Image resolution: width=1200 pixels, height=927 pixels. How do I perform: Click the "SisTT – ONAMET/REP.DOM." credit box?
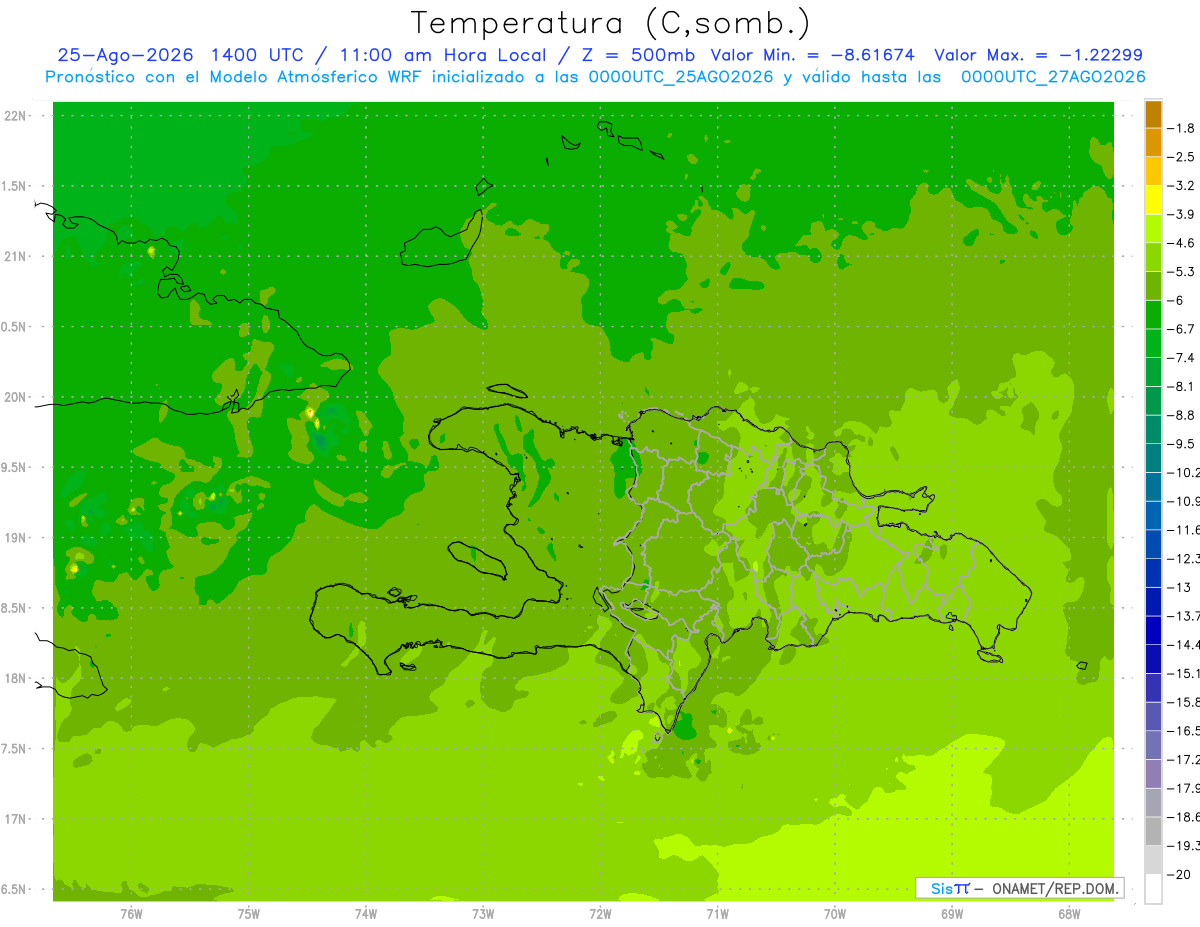(x=1019, y=888)
